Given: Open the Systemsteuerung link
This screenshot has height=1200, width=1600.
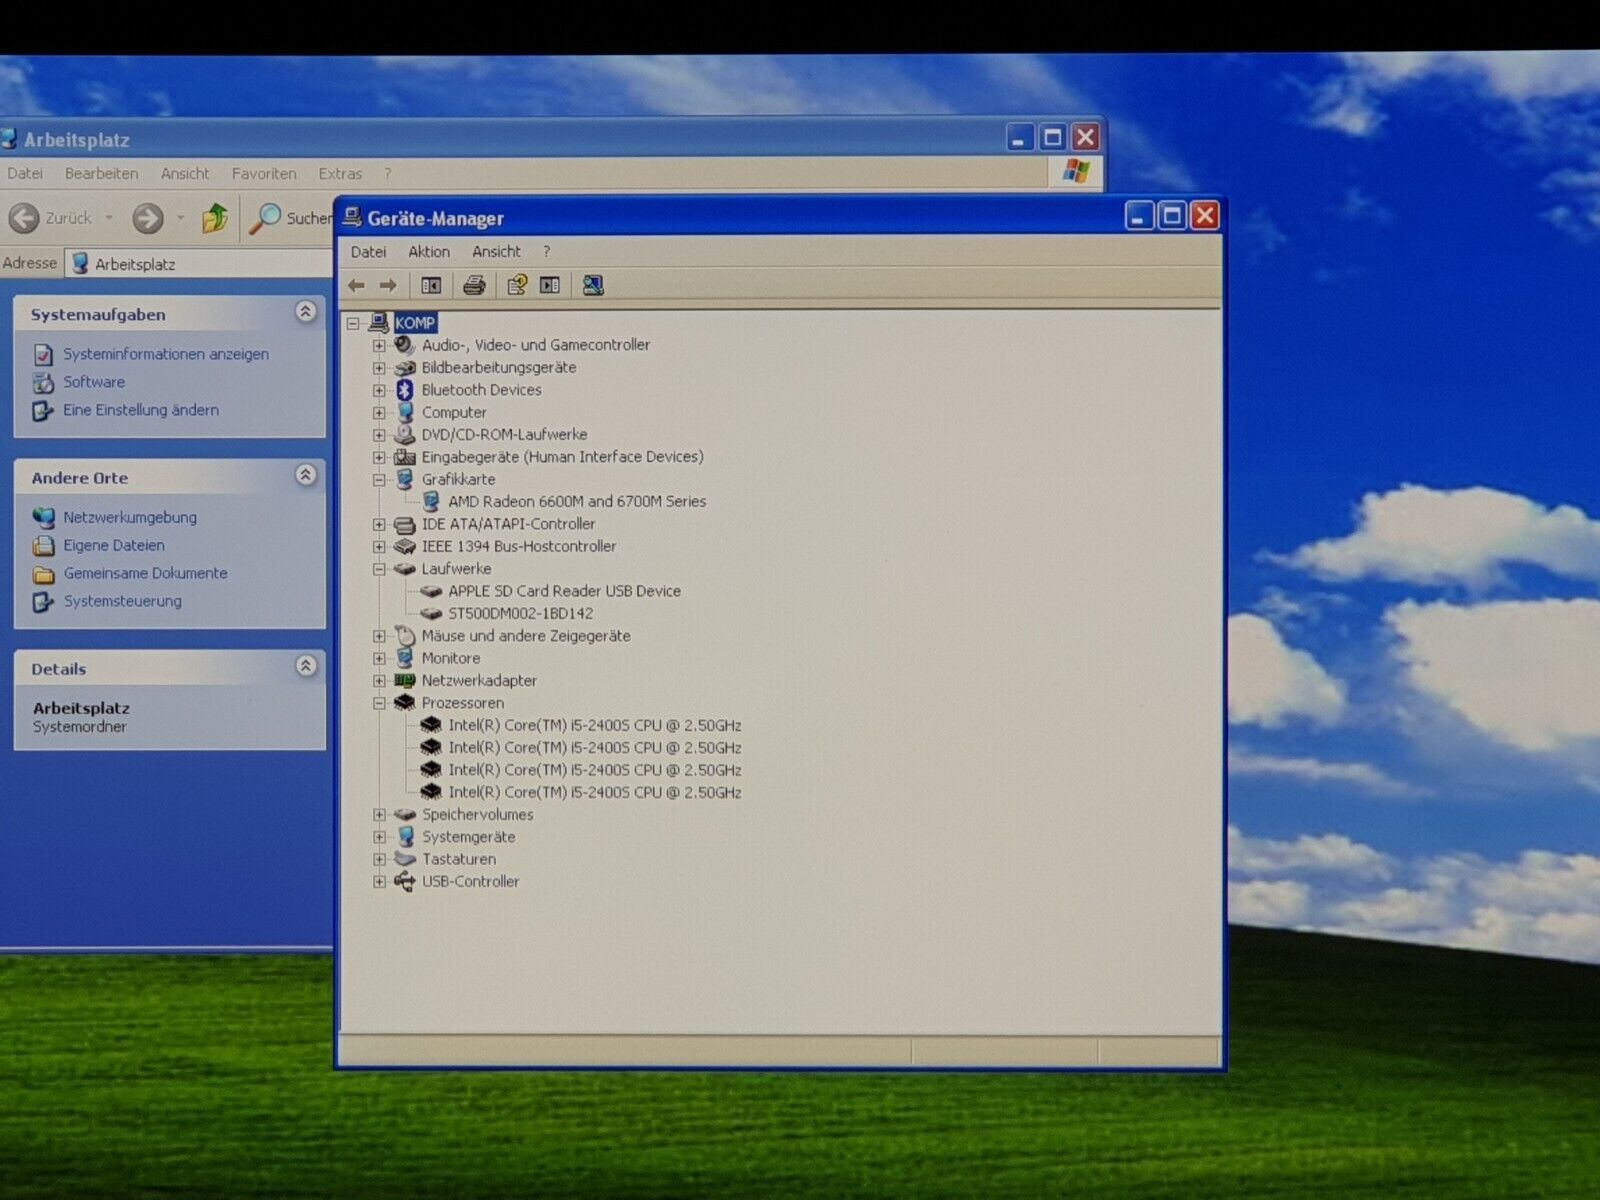Looking at the screenshot, I should click(x=122, y=601).
